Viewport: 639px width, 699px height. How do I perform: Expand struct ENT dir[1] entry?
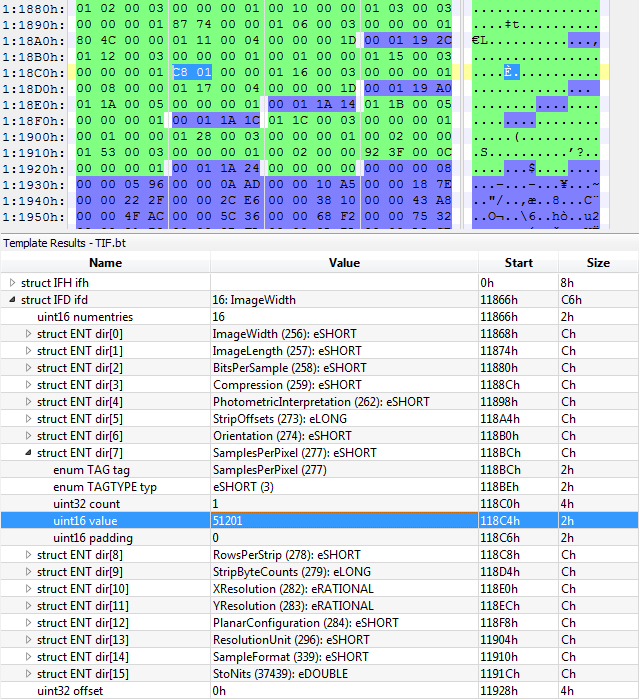point(28,351)
